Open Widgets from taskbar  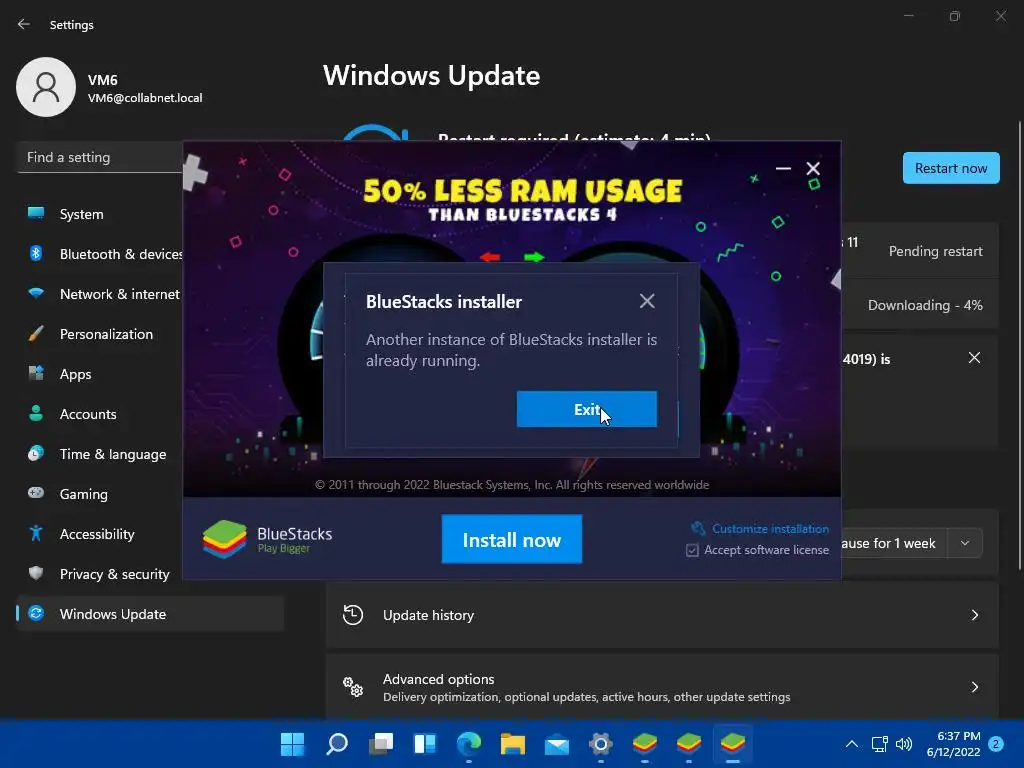[425, 743]
